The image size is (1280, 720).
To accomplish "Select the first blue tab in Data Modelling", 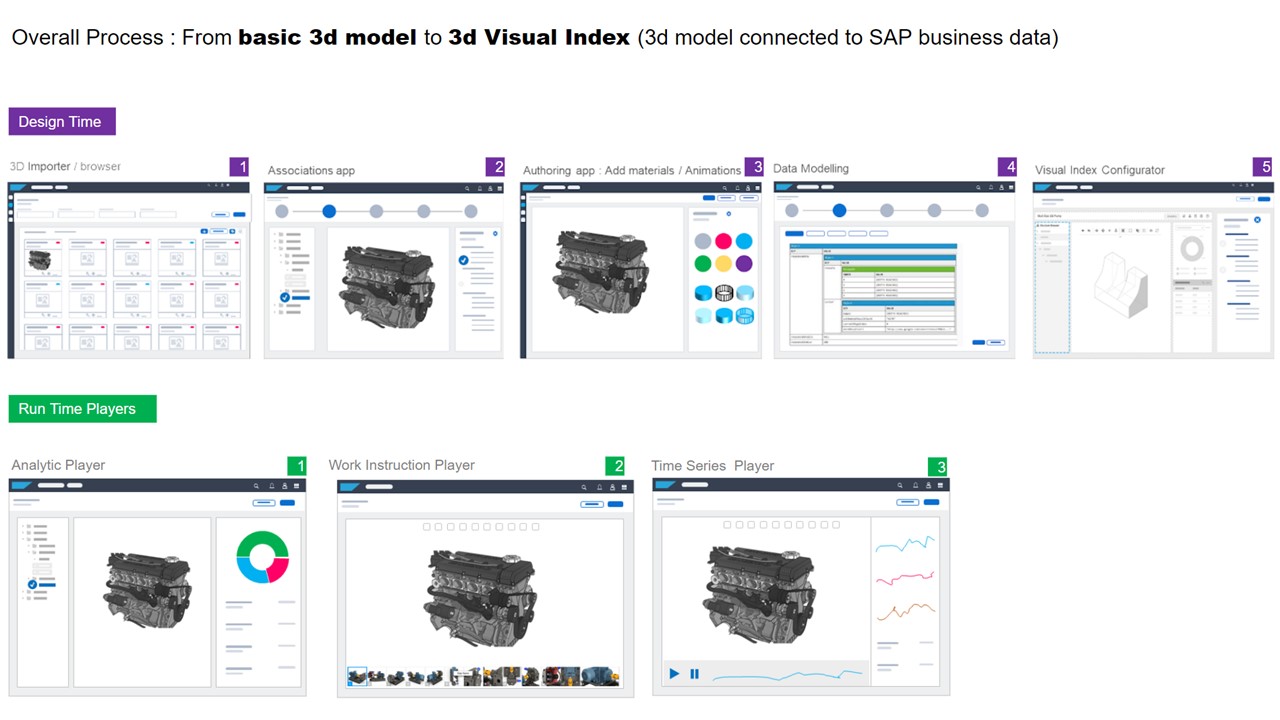I will tap(793, 233).
